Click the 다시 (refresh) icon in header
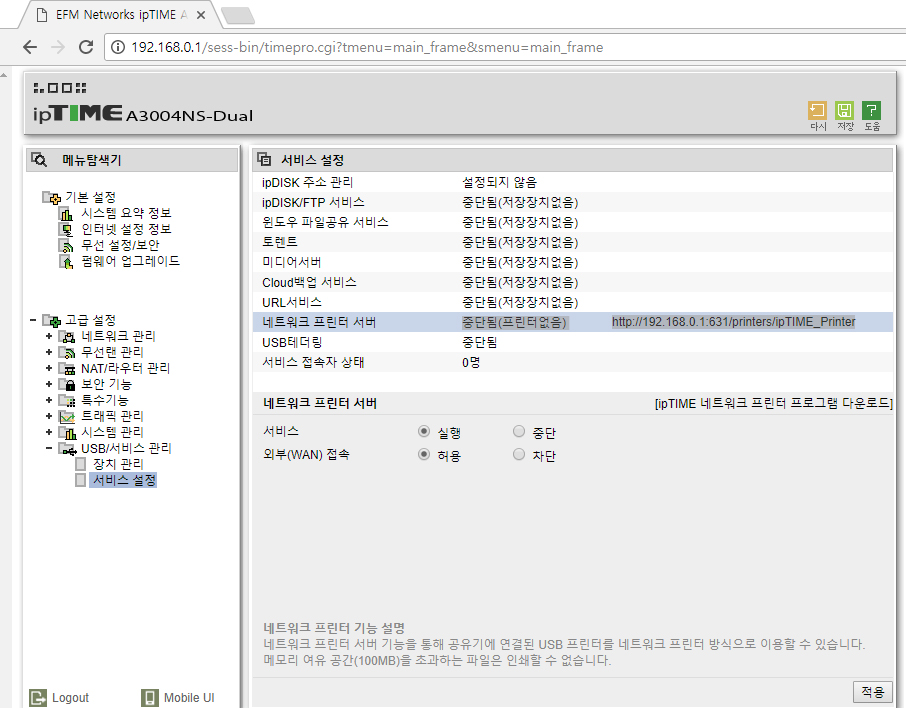906x708 pixels. pos(817,110)
